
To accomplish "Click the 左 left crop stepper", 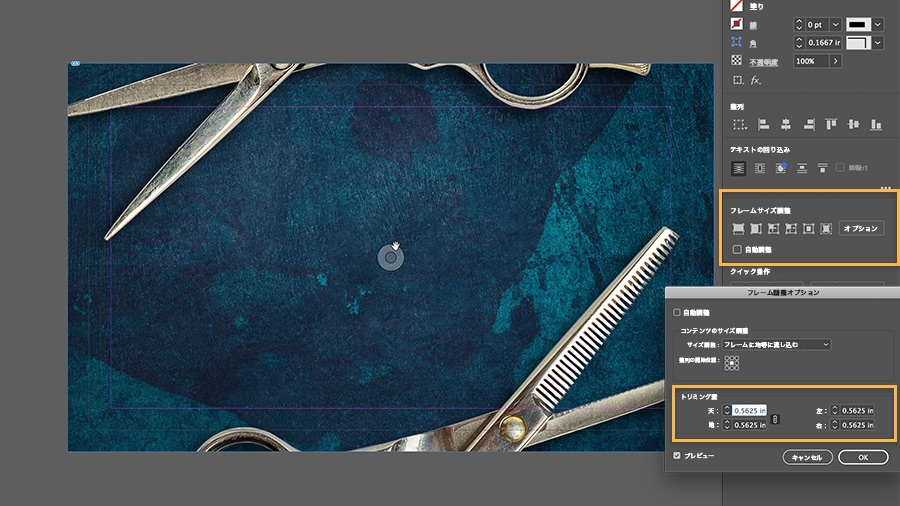I will 835,410.
